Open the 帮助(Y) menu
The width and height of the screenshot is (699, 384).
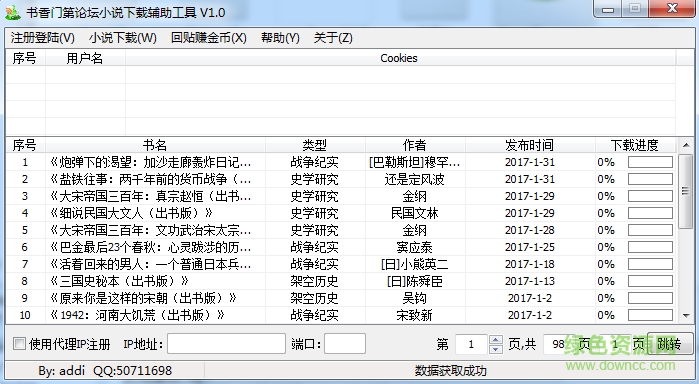point(280,38)
